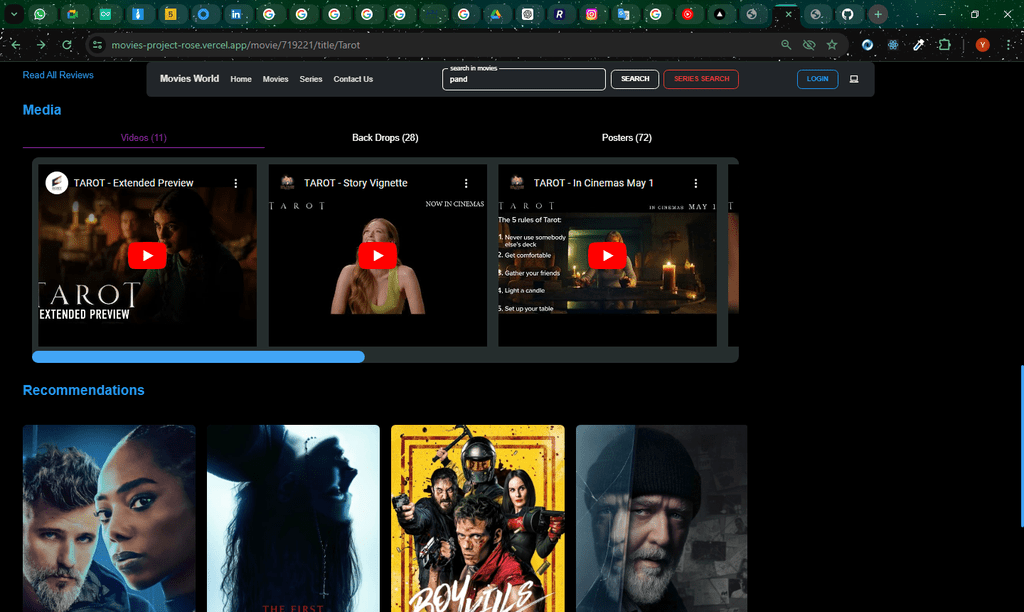The width and height of the screenshot is (1024, 612).
Task: Go back to previous page
Action: [16, 45]
